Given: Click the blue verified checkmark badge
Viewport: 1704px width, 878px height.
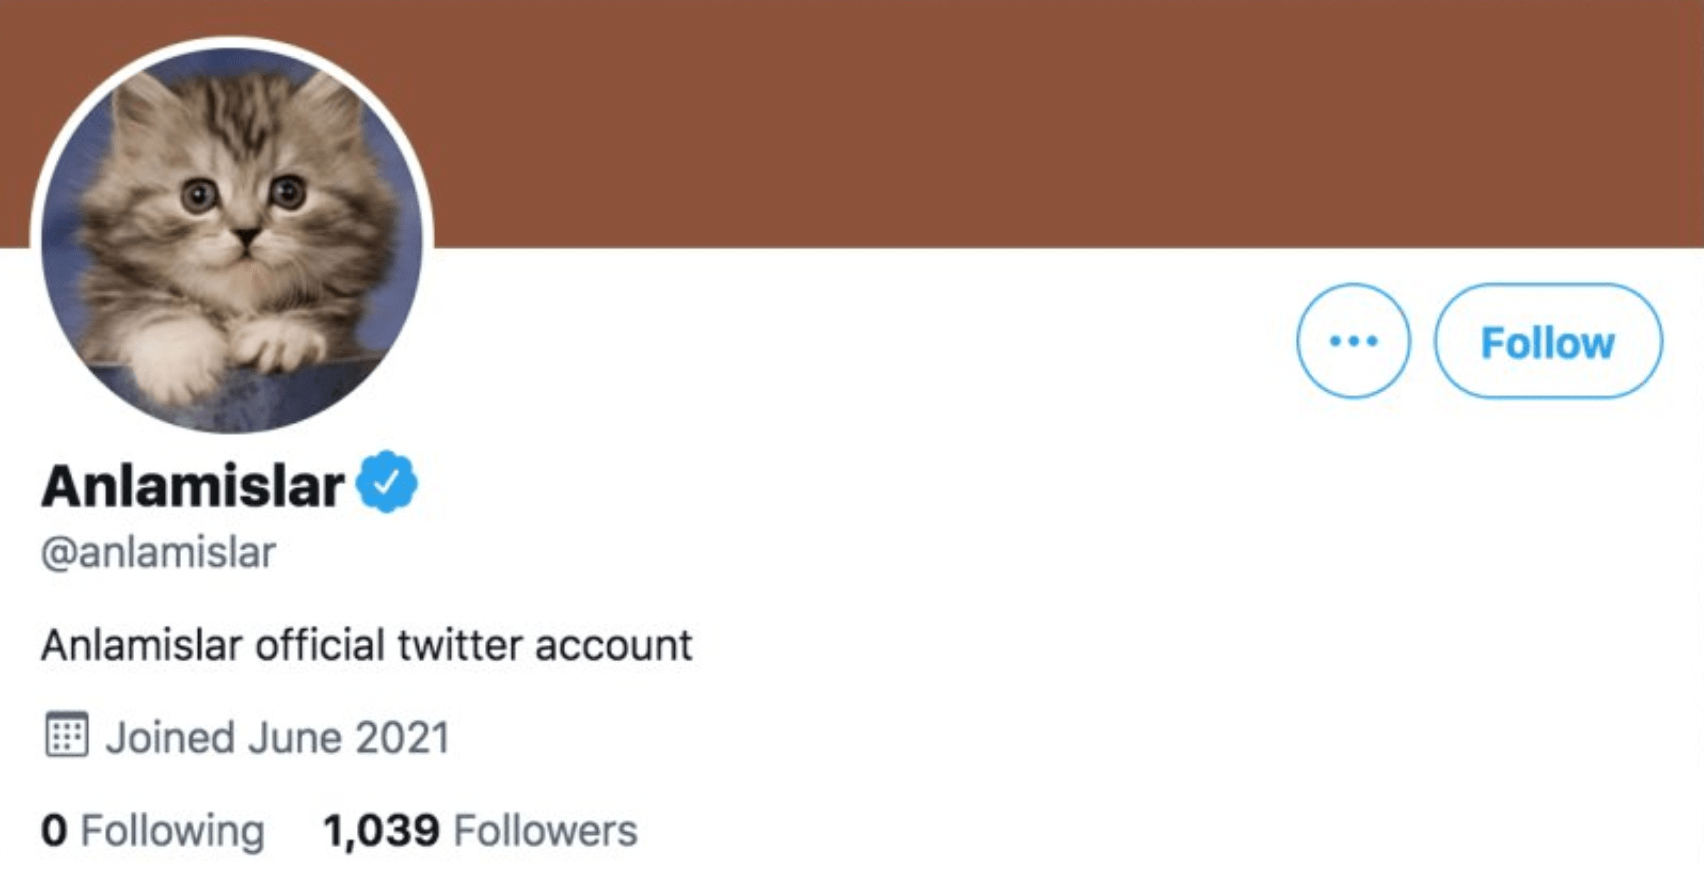Looking at the screenshot, I should (x=387, y=482).
